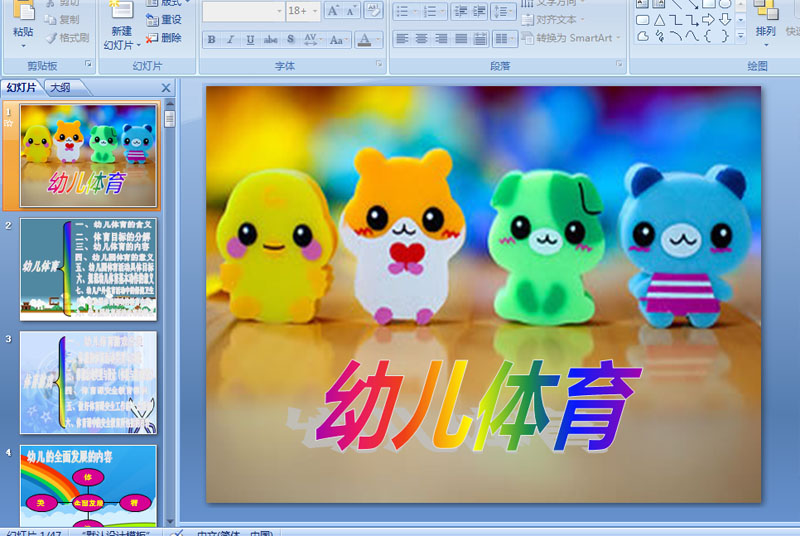800x536 pixels.
Task: Click the thumbnail pane scroll up arrow
Action: pyautogui.click(x=170, y=104)
